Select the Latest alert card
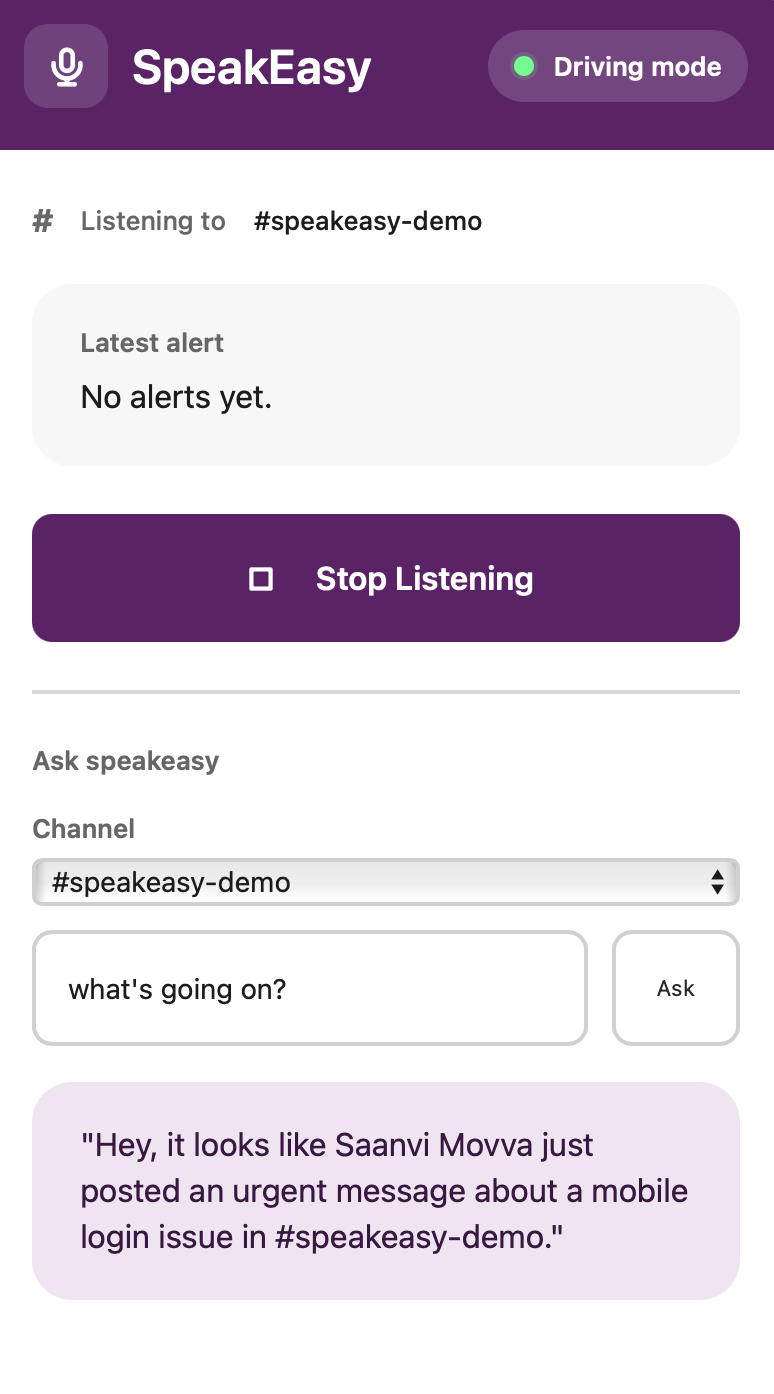 [386, 375]
